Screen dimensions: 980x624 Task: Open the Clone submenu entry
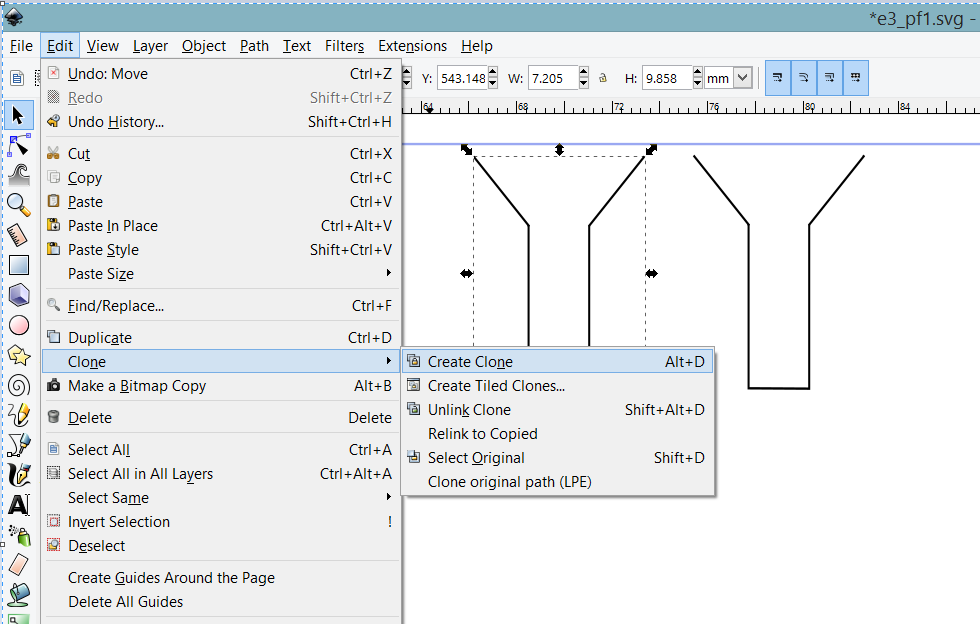click(x=221, y=361)
